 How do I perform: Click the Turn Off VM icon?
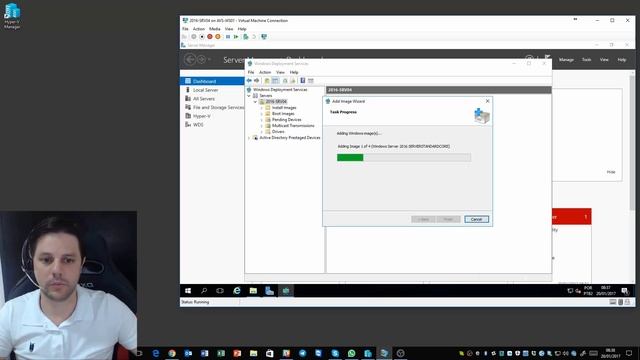click(202, 37)
